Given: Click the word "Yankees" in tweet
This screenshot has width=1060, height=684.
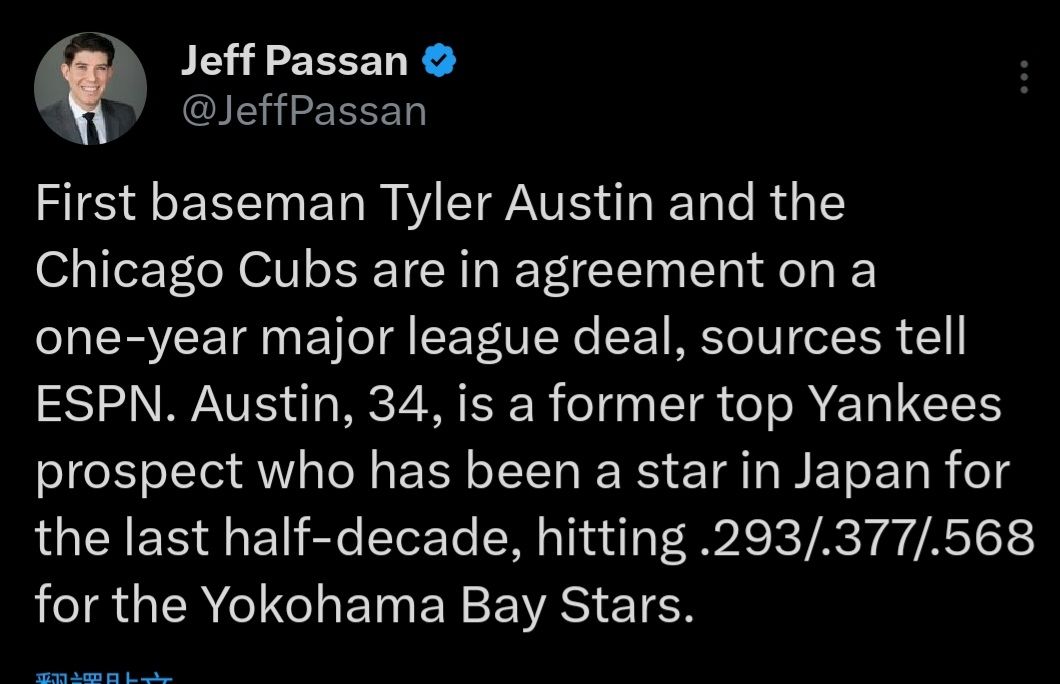Looking at the screenshot, I should point(904,405).
